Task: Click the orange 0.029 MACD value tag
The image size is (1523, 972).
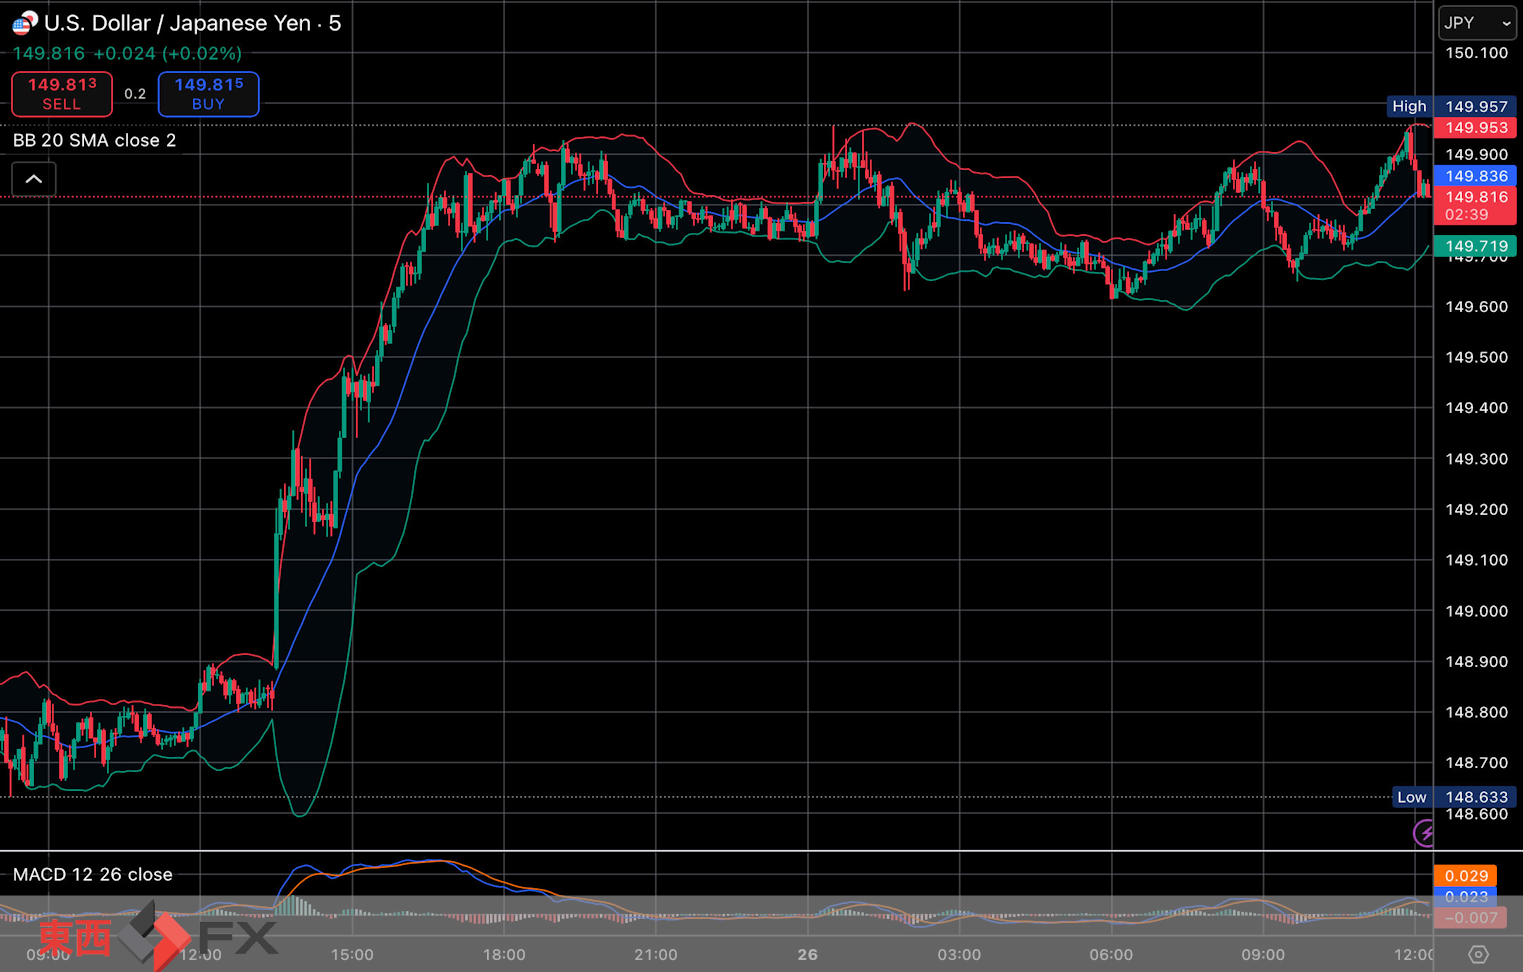Action: point(1465,876)
